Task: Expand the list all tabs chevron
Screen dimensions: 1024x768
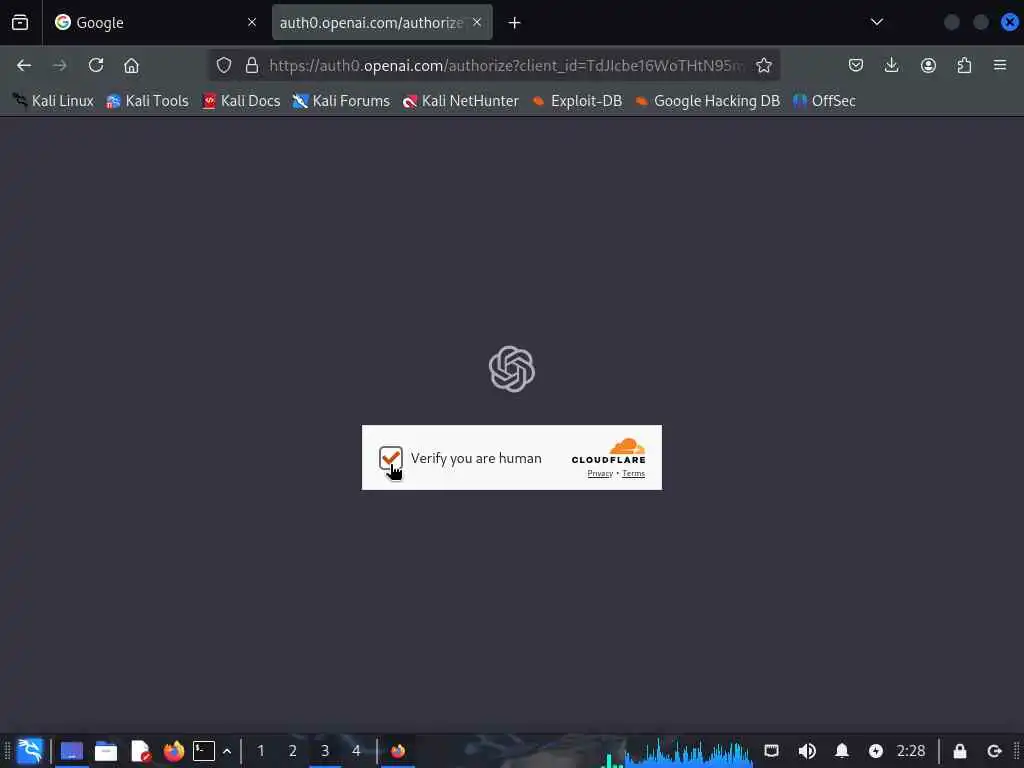Action: 876,23
